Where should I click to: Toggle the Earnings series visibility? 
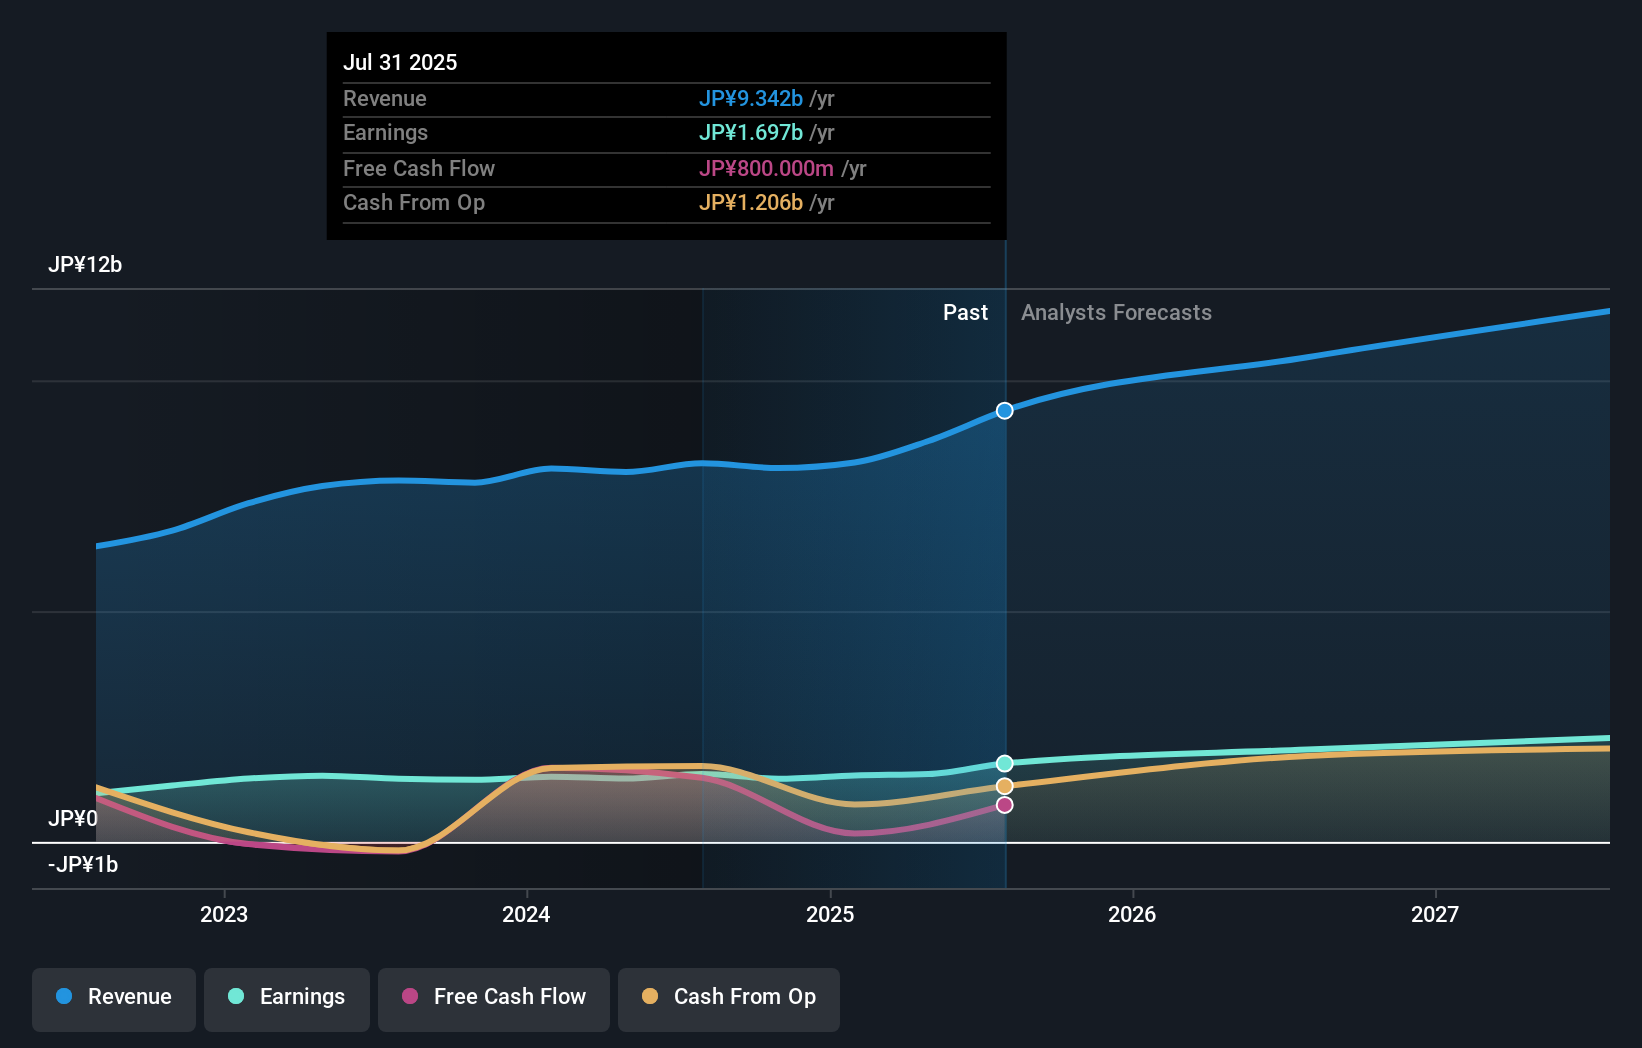coord(286,997)
